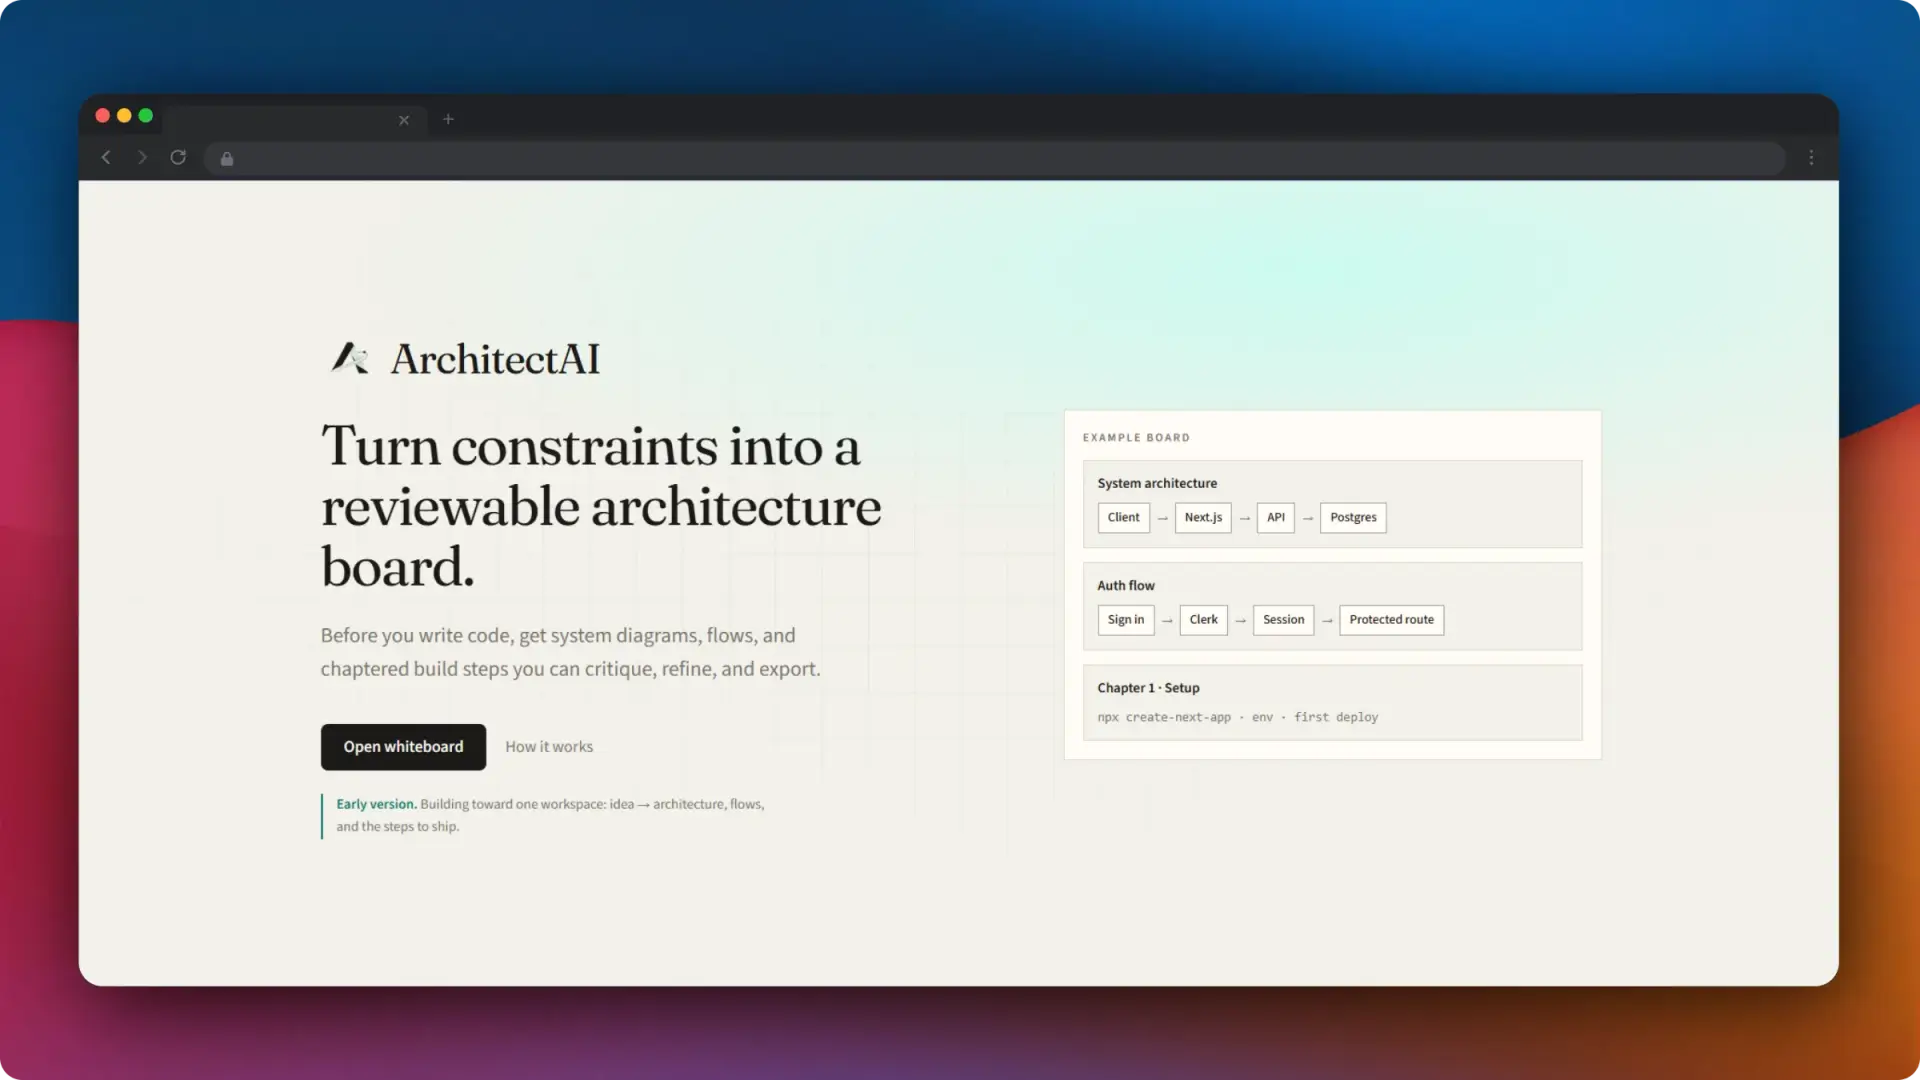Image resolution: width=1920 pixels, height=1080 pixels.
Task: Click the arrow between Session and Protected route
Action: [x=1327, y=621]
